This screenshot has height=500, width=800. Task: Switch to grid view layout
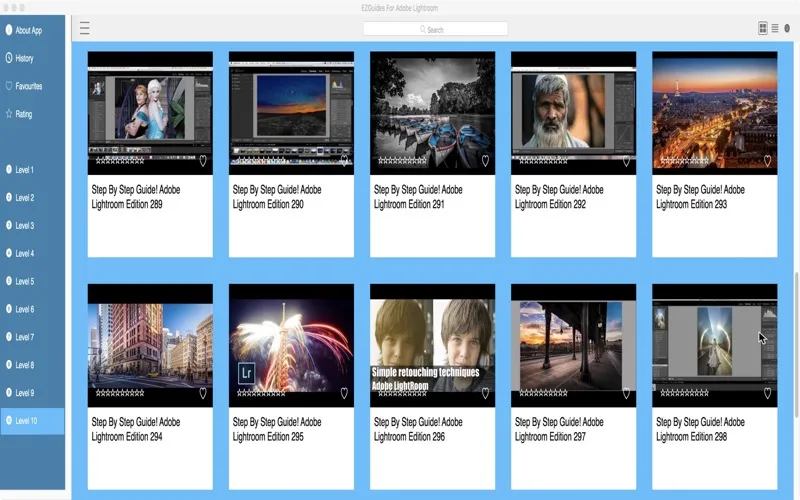point(763,28)
